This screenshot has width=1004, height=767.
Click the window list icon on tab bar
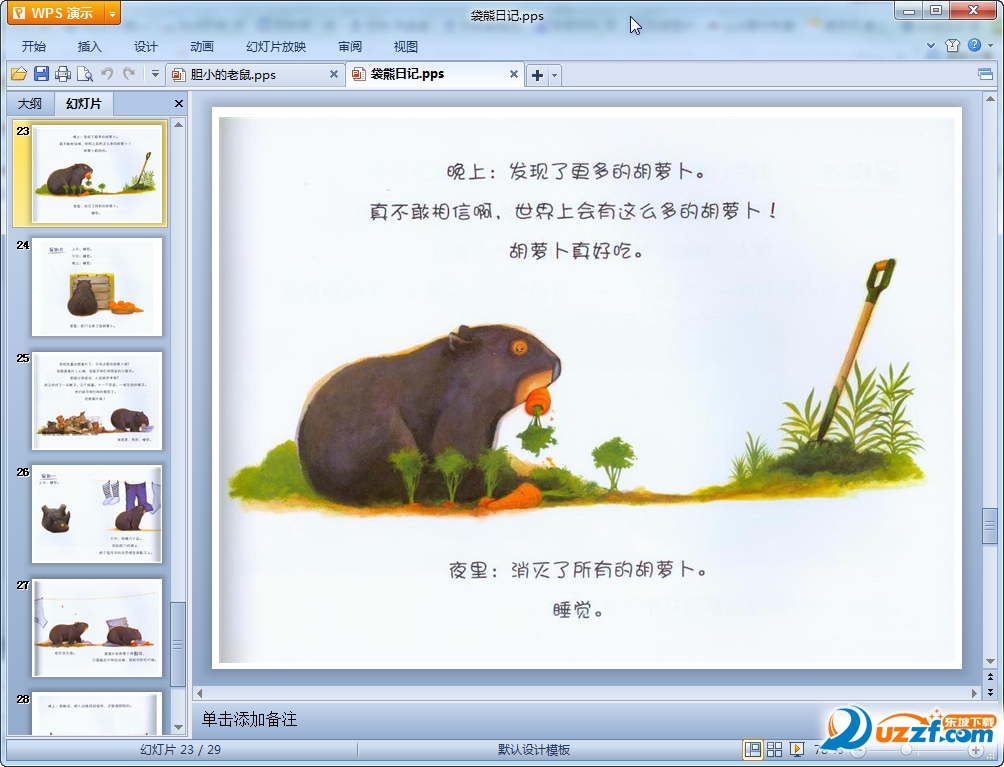[x=985, y=74]
